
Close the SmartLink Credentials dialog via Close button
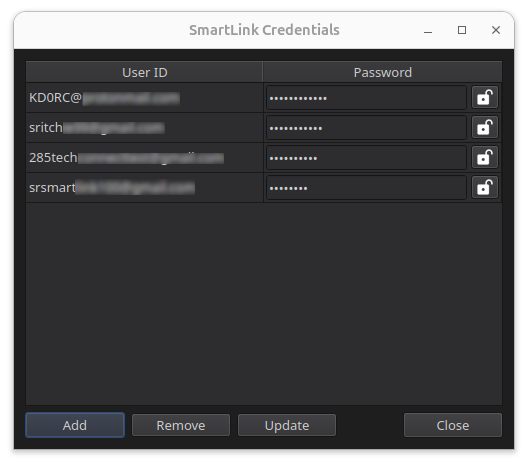(453, 425)
